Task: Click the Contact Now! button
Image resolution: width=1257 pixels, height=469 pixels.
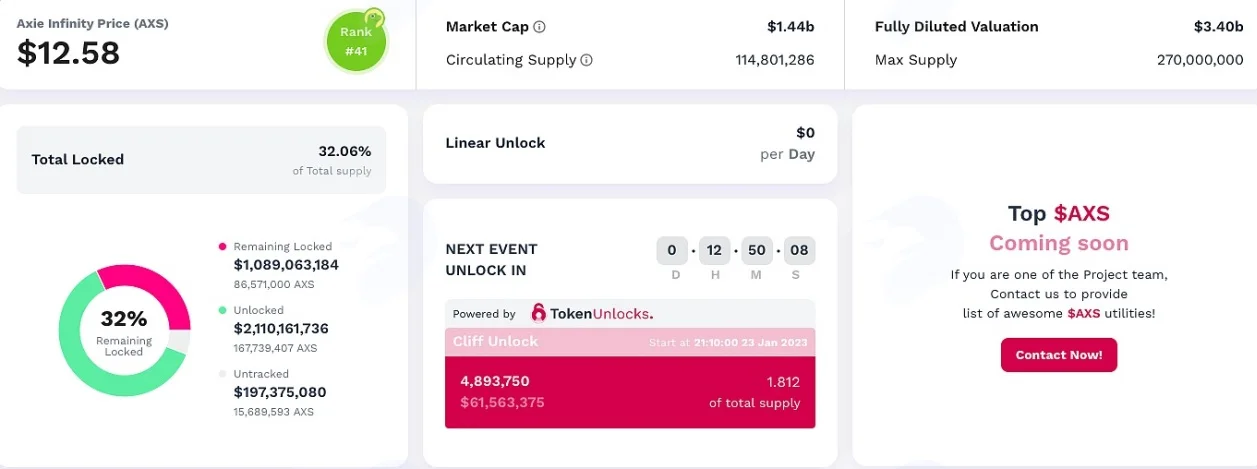Action: click(1059, 355)
